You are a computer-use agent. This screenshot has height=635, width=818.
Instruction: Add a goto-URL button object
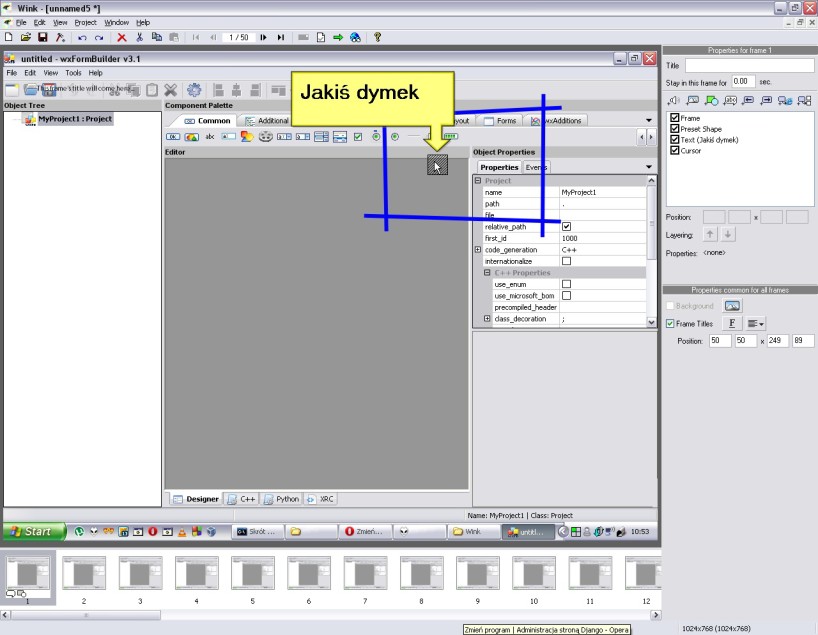[785, 100]
